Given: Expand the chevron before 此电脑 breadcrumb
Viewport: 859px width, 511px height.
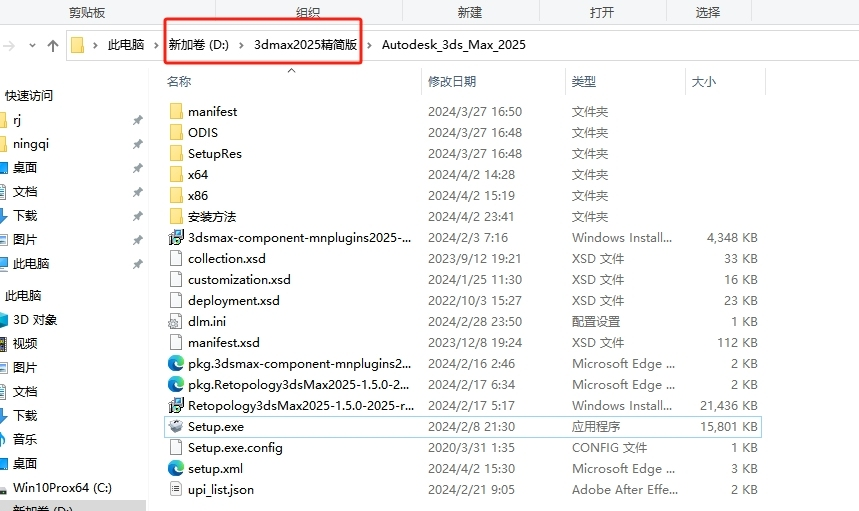Looking at the screenshot, I should tap(95, 45).
